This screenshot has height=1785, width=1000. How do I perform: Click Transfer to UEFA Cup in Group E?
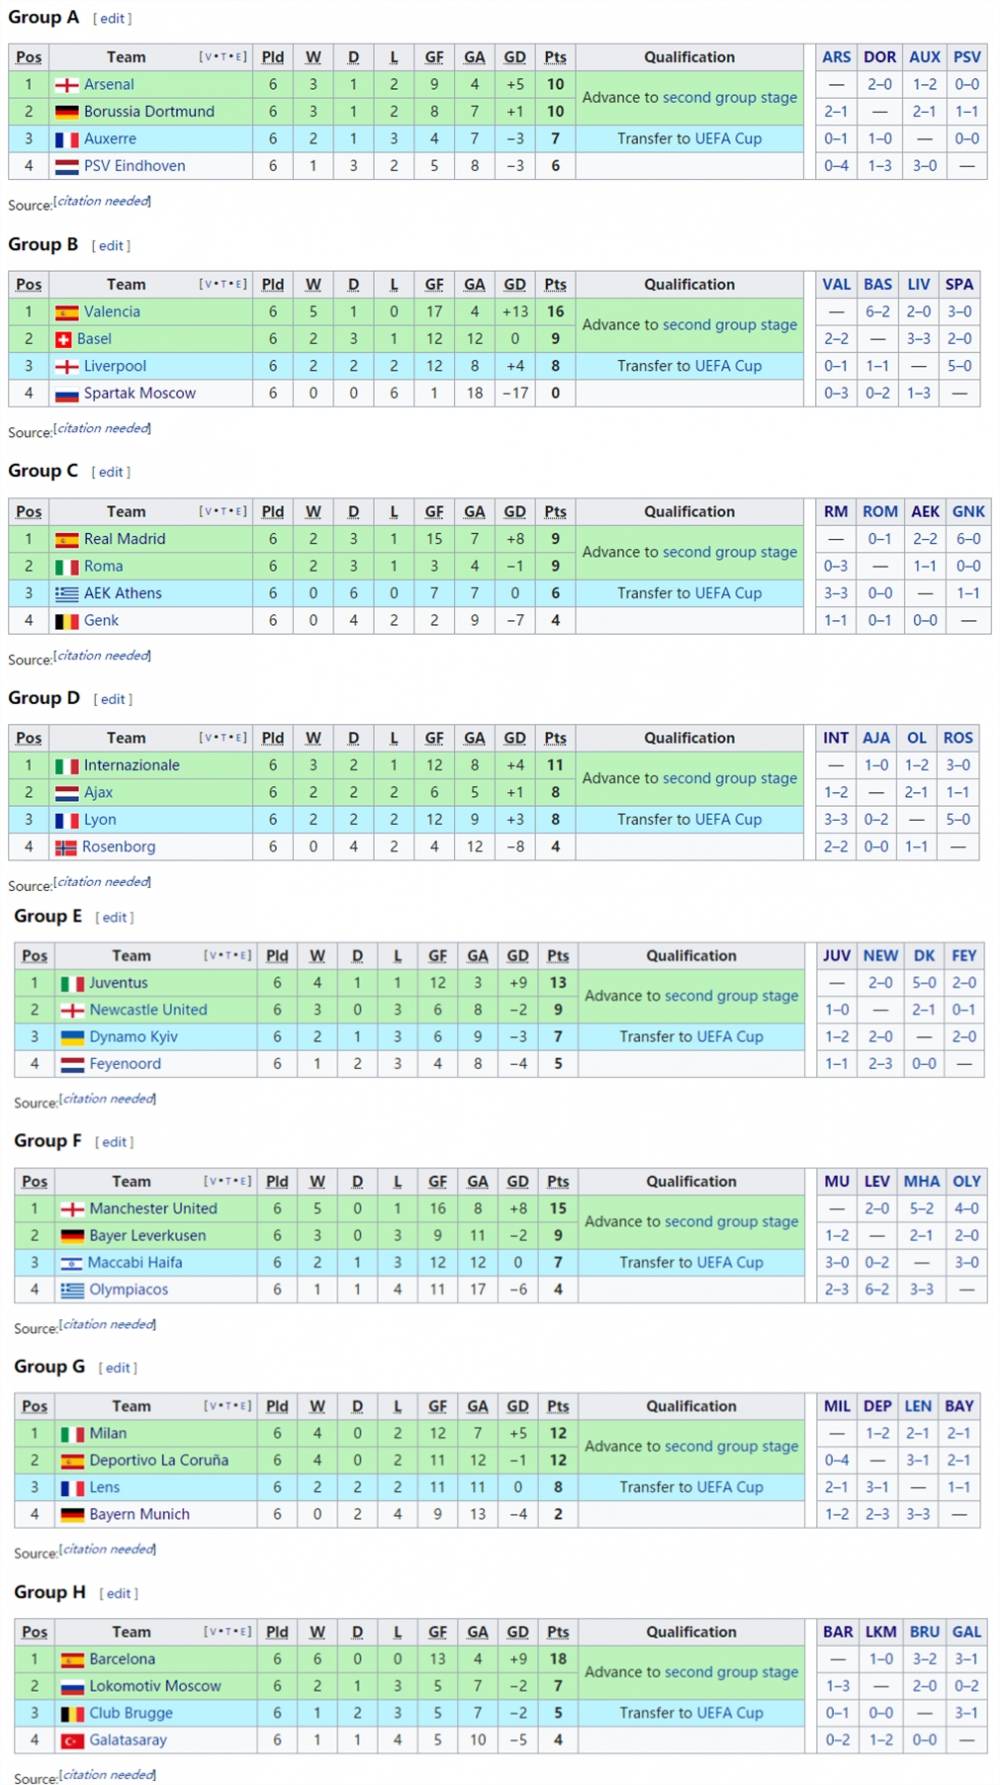pos(691,1037)
